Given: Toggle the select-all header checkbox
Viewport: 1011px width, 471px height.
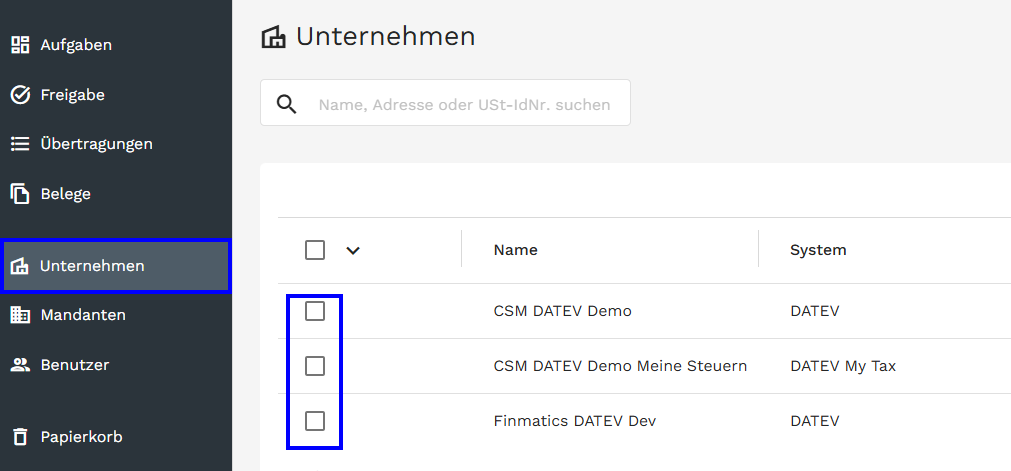Looking at the screenshot, I should coord(315,250).
